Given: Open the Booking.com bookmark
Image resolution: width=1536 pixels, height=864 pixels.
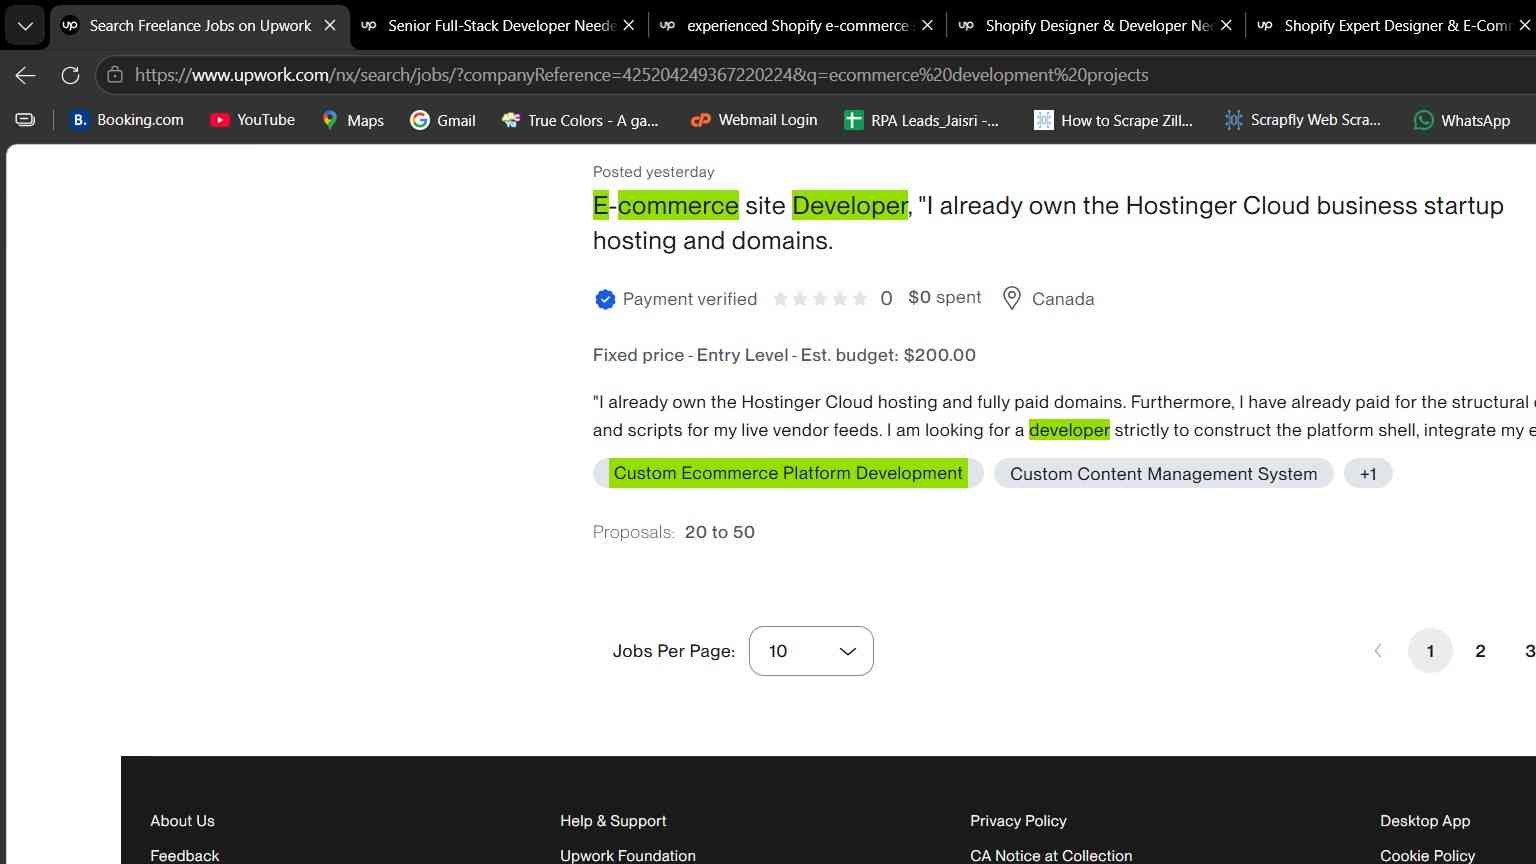Looking at the screenshot, I should (126, 120).
